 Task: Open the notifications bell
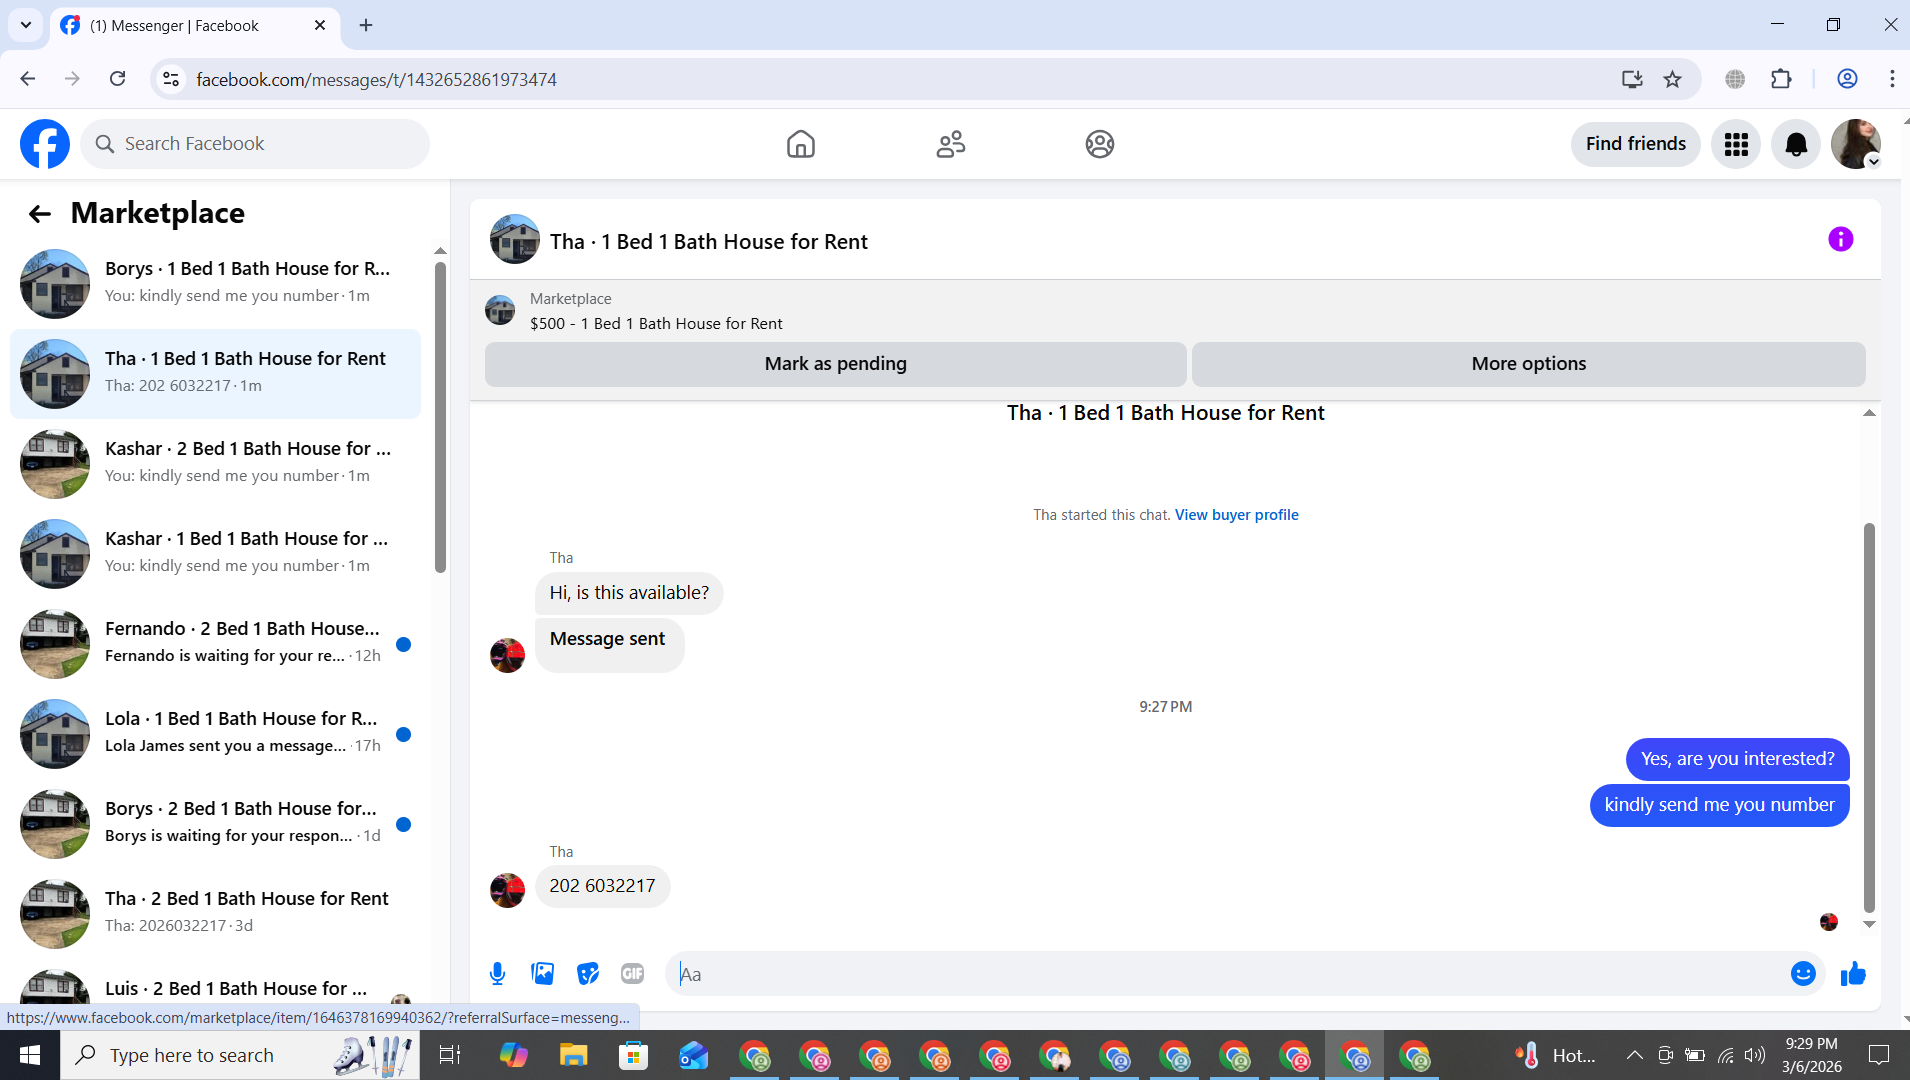click(1796, 144)
